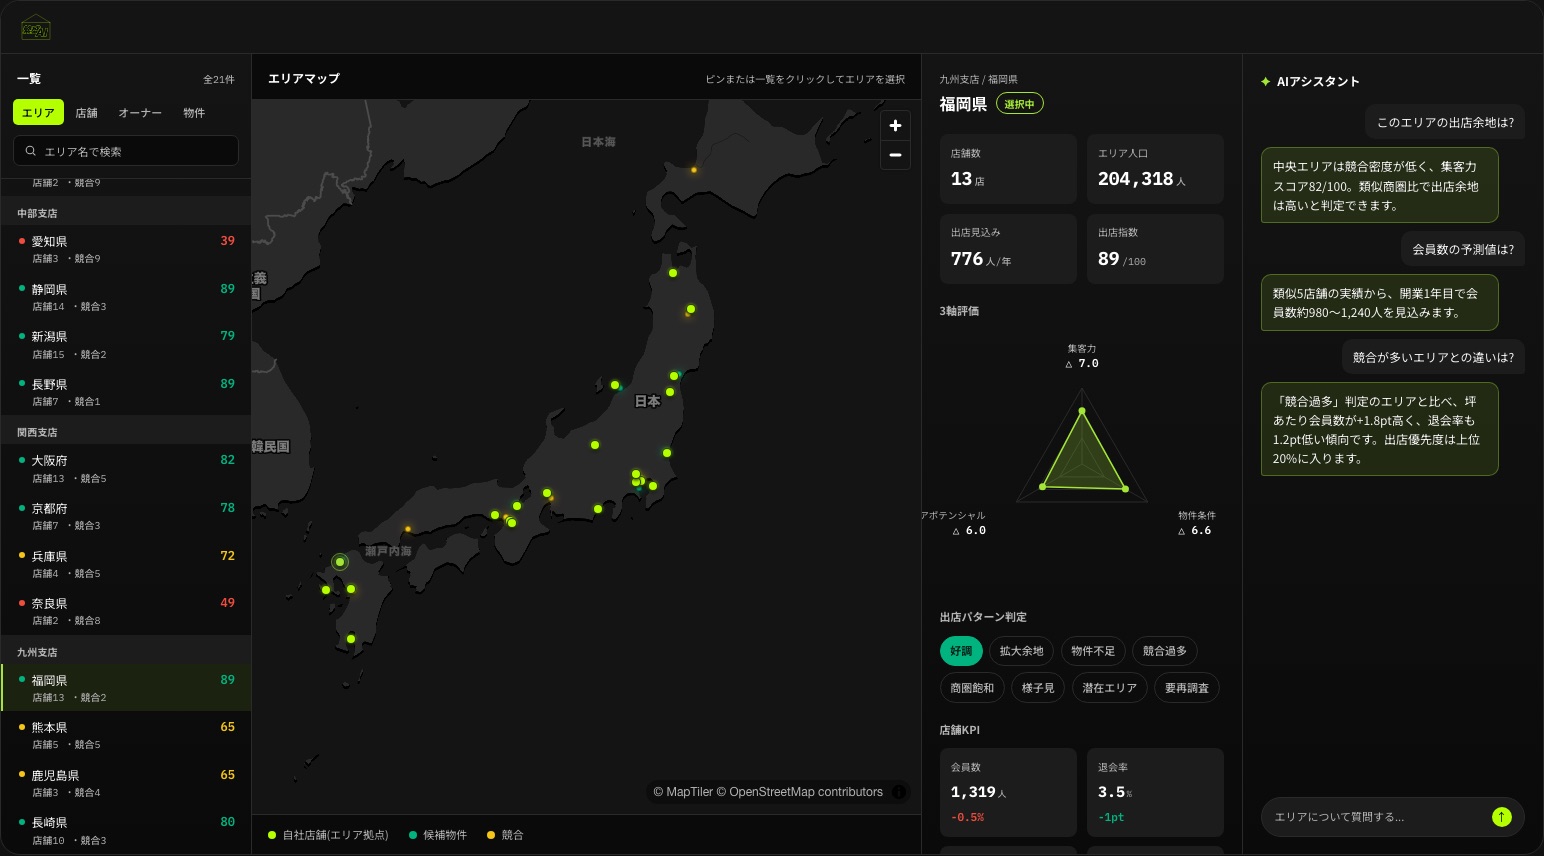Select 鹿児島県 in the area list
This screenshot has height=856, width=1544.
click(x=126, y=783)
